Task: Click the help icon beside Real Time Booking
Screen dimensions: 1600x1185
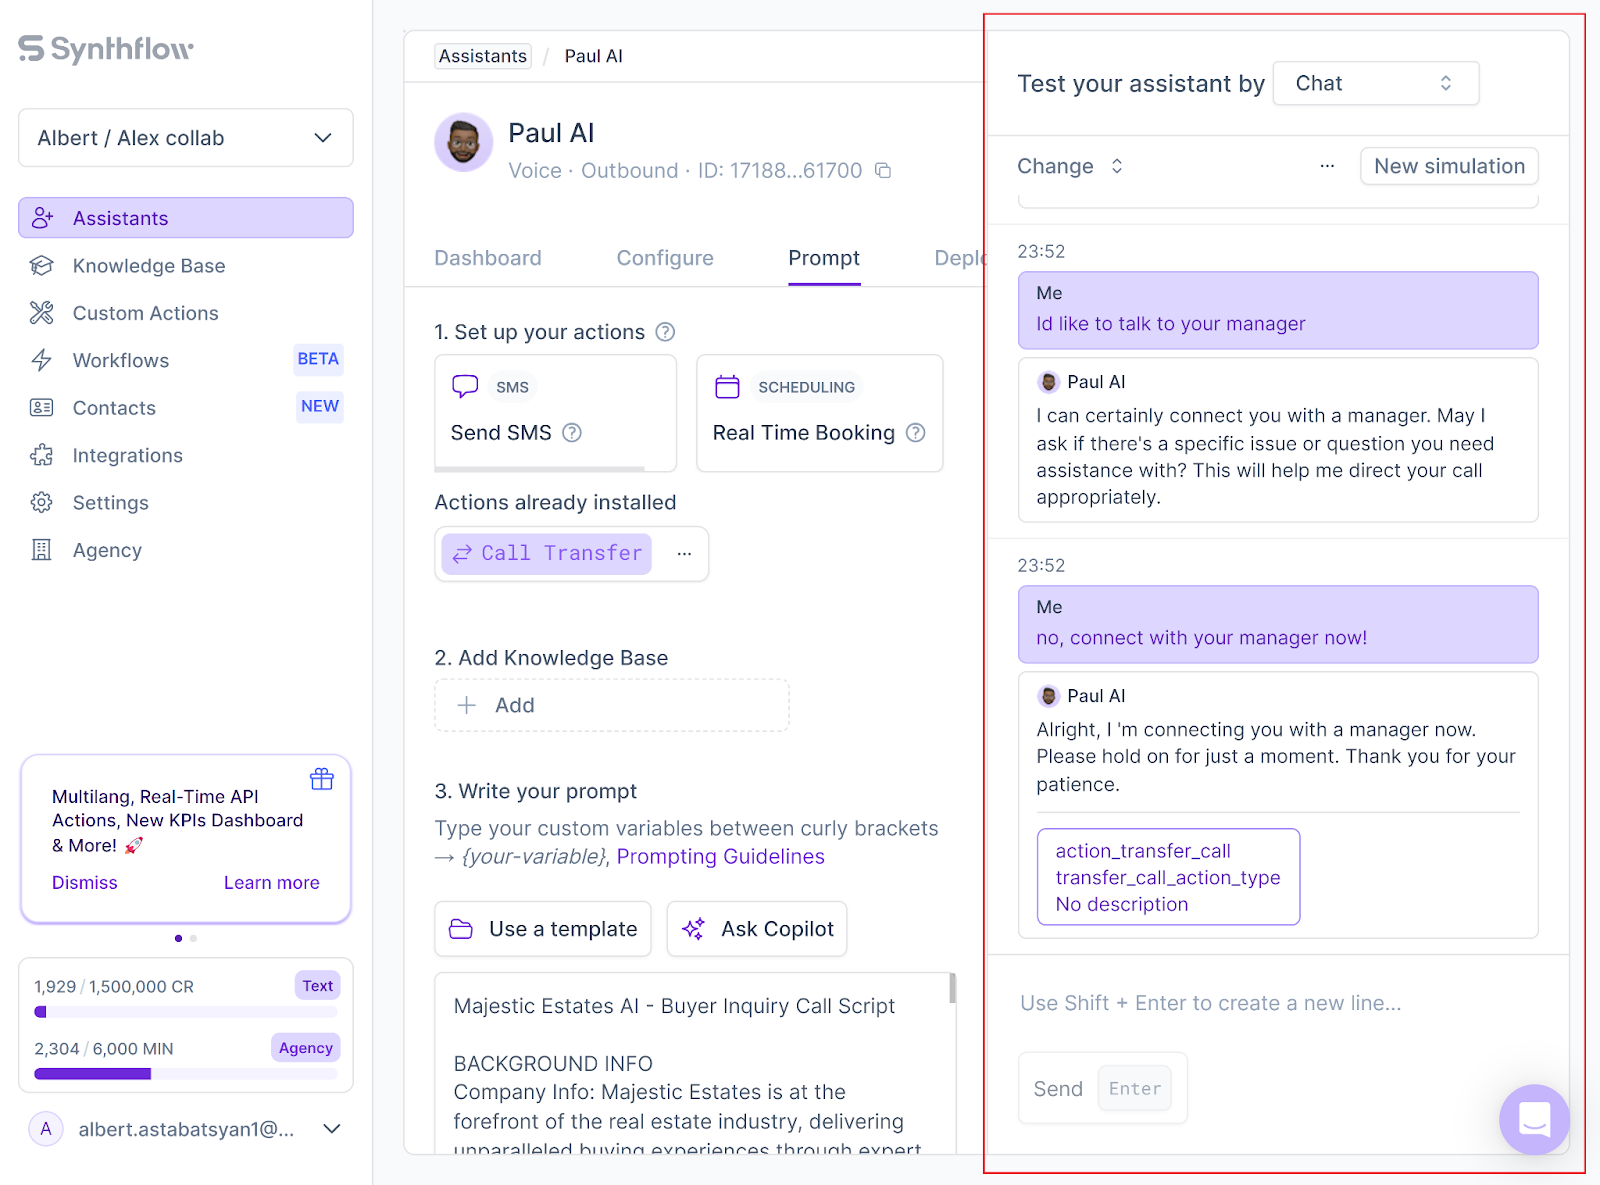Action: (915, 433)
